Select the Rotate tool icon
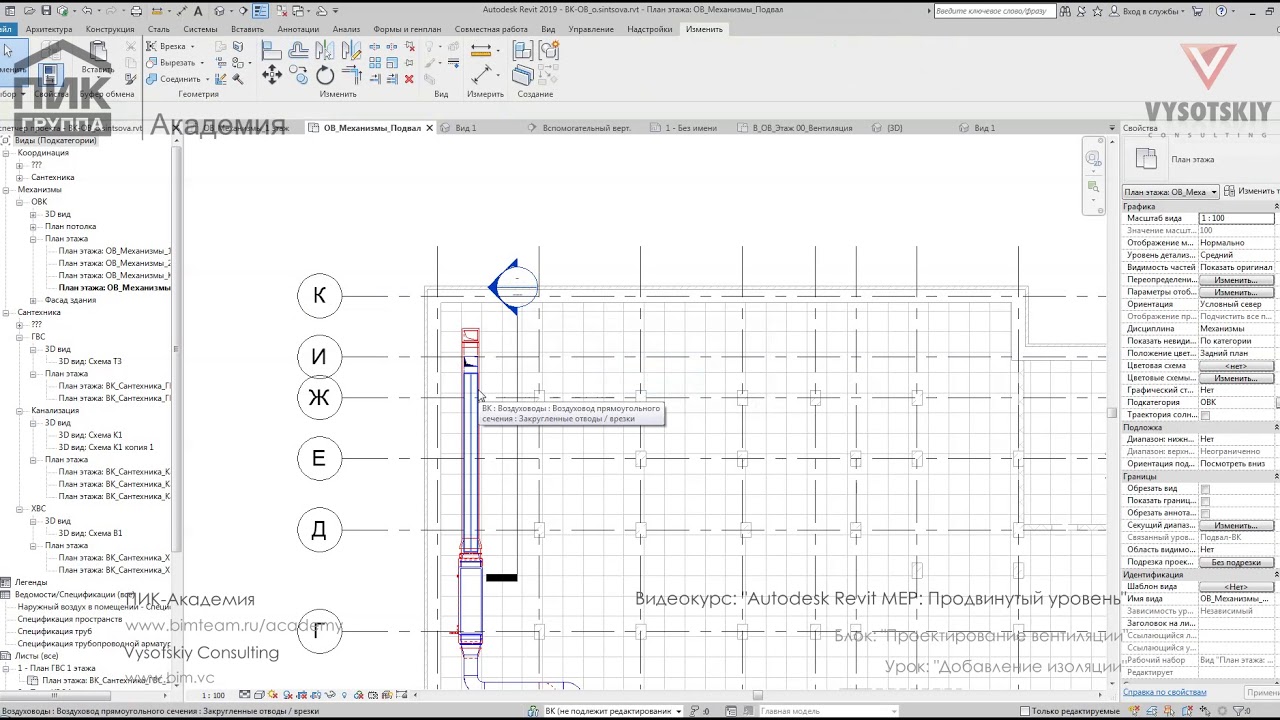The image size is (1280, 720). (325, 75)
